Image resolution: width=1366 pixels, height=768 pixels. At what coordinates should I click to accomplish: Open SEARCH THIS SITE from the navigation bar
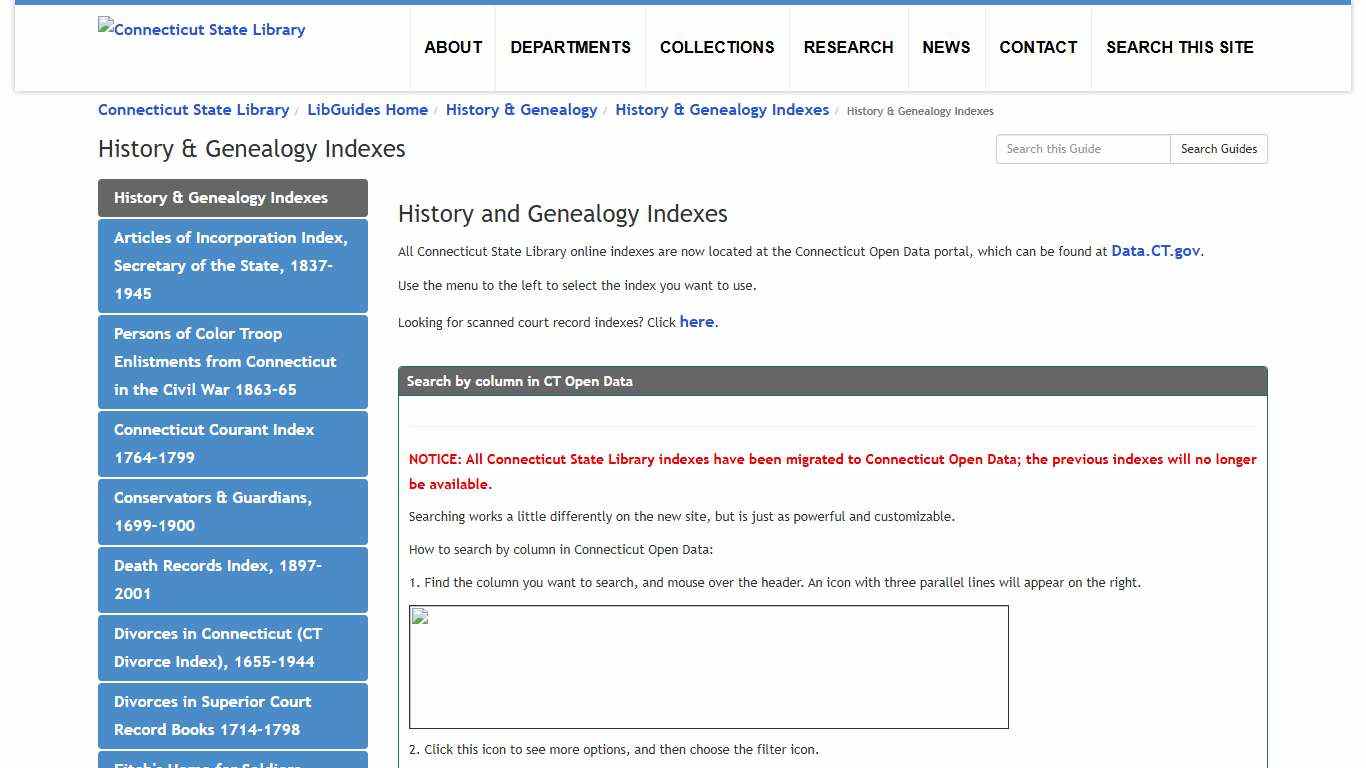point(1180,47)
